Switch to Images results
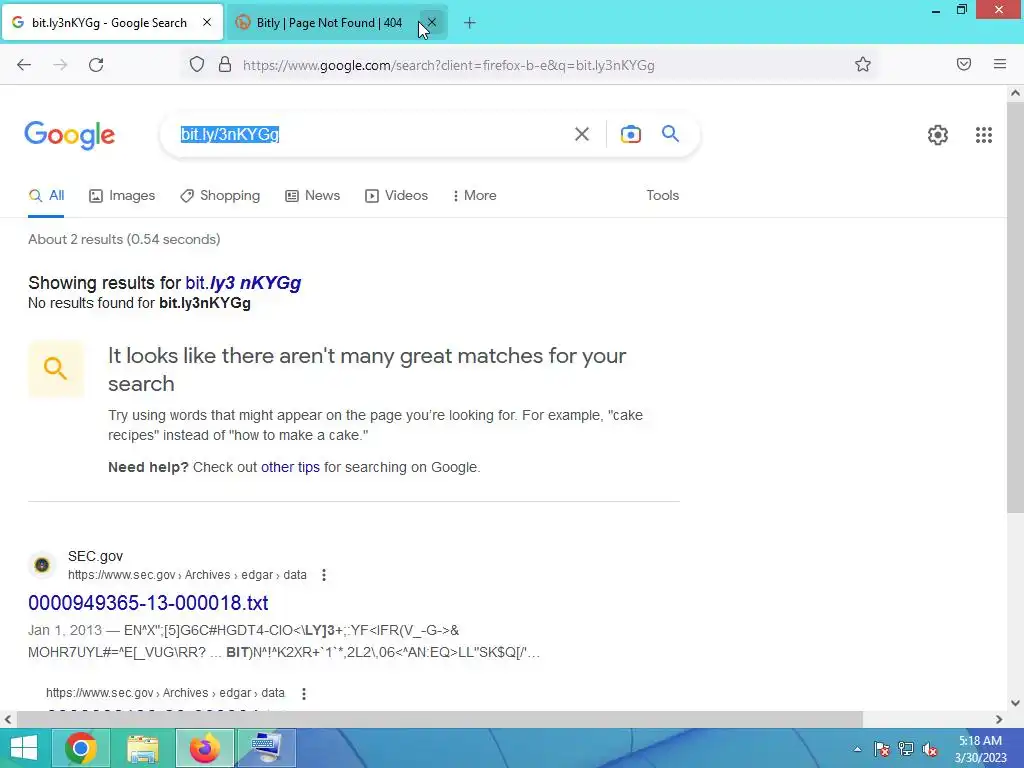 point(122,196)
